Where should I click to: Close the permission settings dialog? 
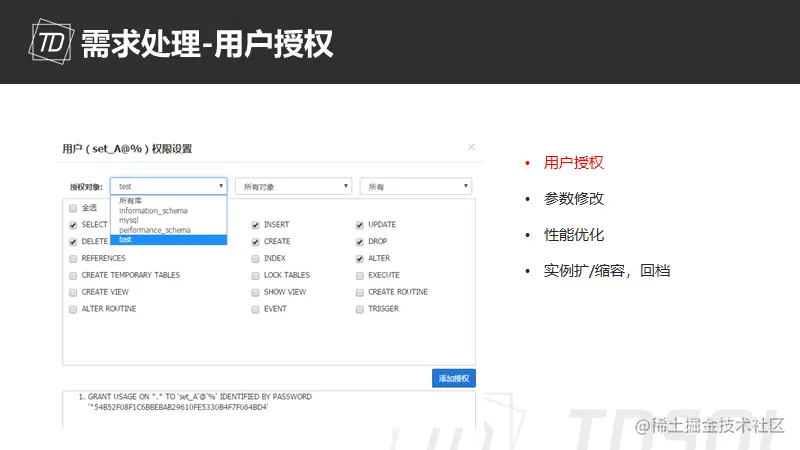click(x=471, y=147)
